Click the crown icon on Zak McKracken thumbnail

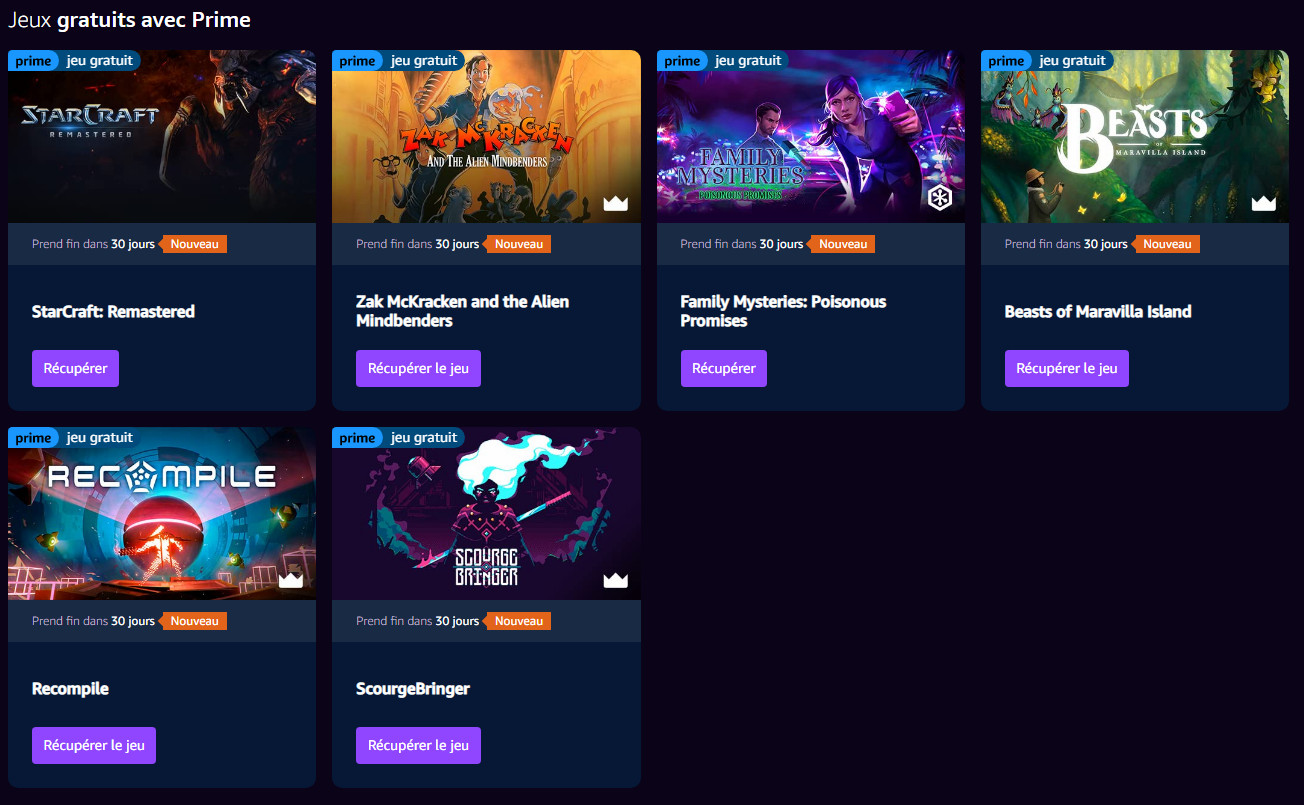(x=615, y=203)
